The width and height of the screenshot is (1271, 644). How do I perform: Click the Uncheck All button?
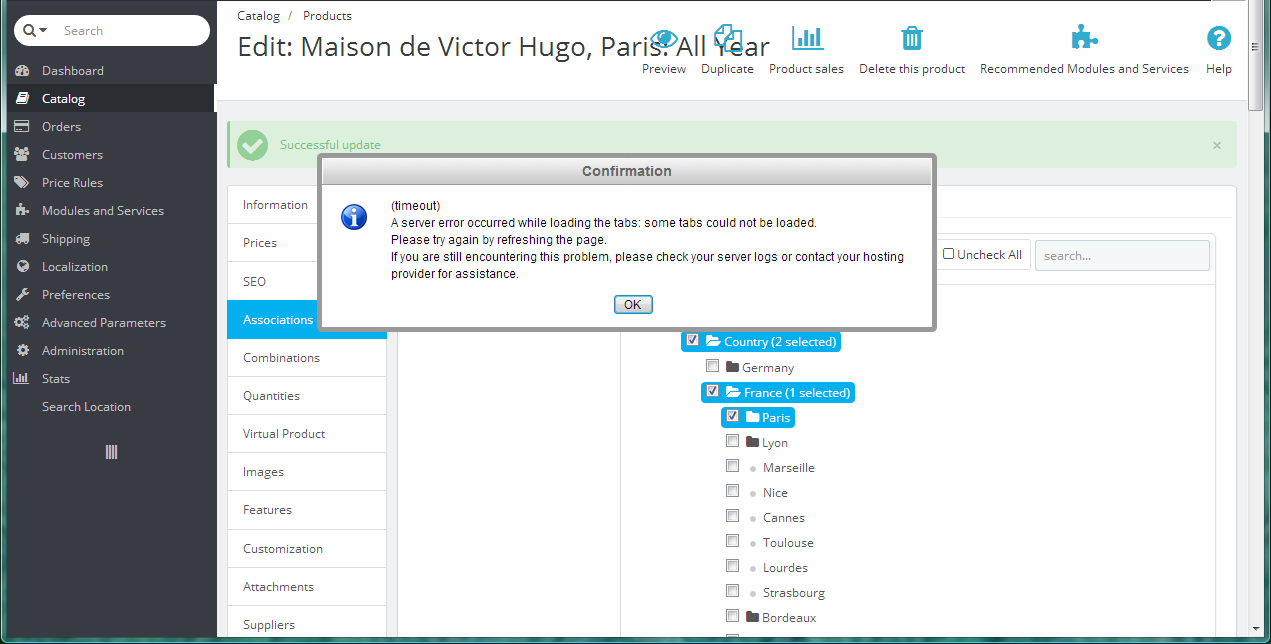[x=983, y=255]
